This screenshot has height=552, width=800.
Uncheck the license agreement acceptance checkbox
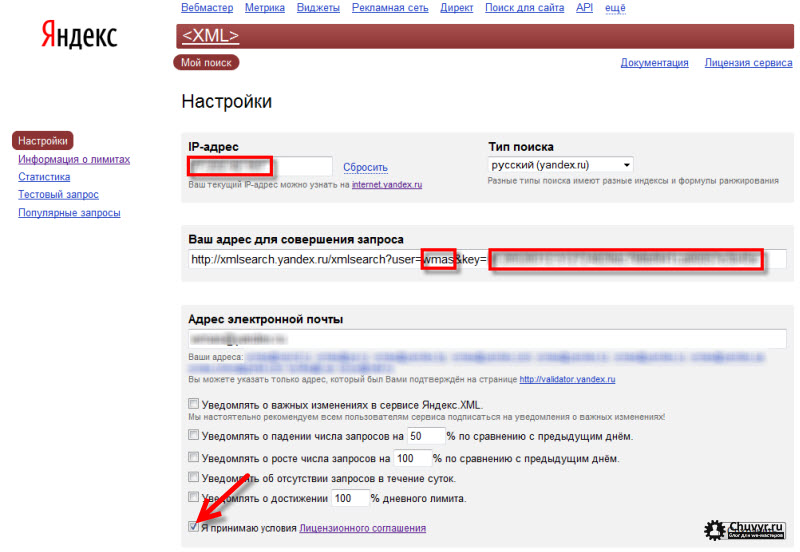[193, 526]
